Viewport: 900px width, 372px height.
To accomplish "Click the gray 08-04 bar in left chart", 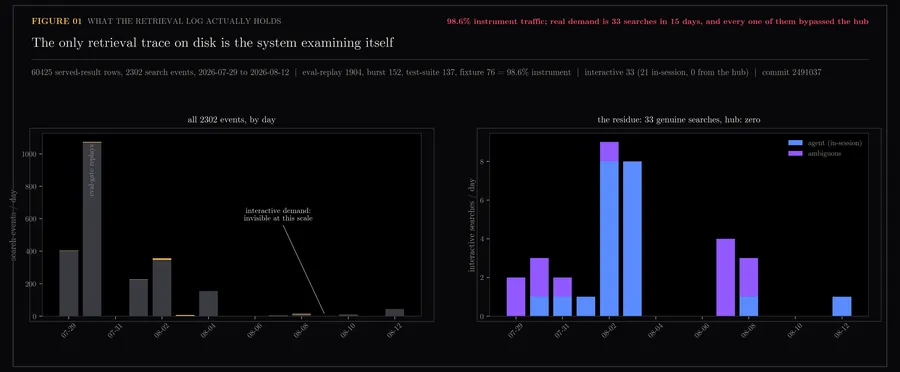I will (208, 304).
